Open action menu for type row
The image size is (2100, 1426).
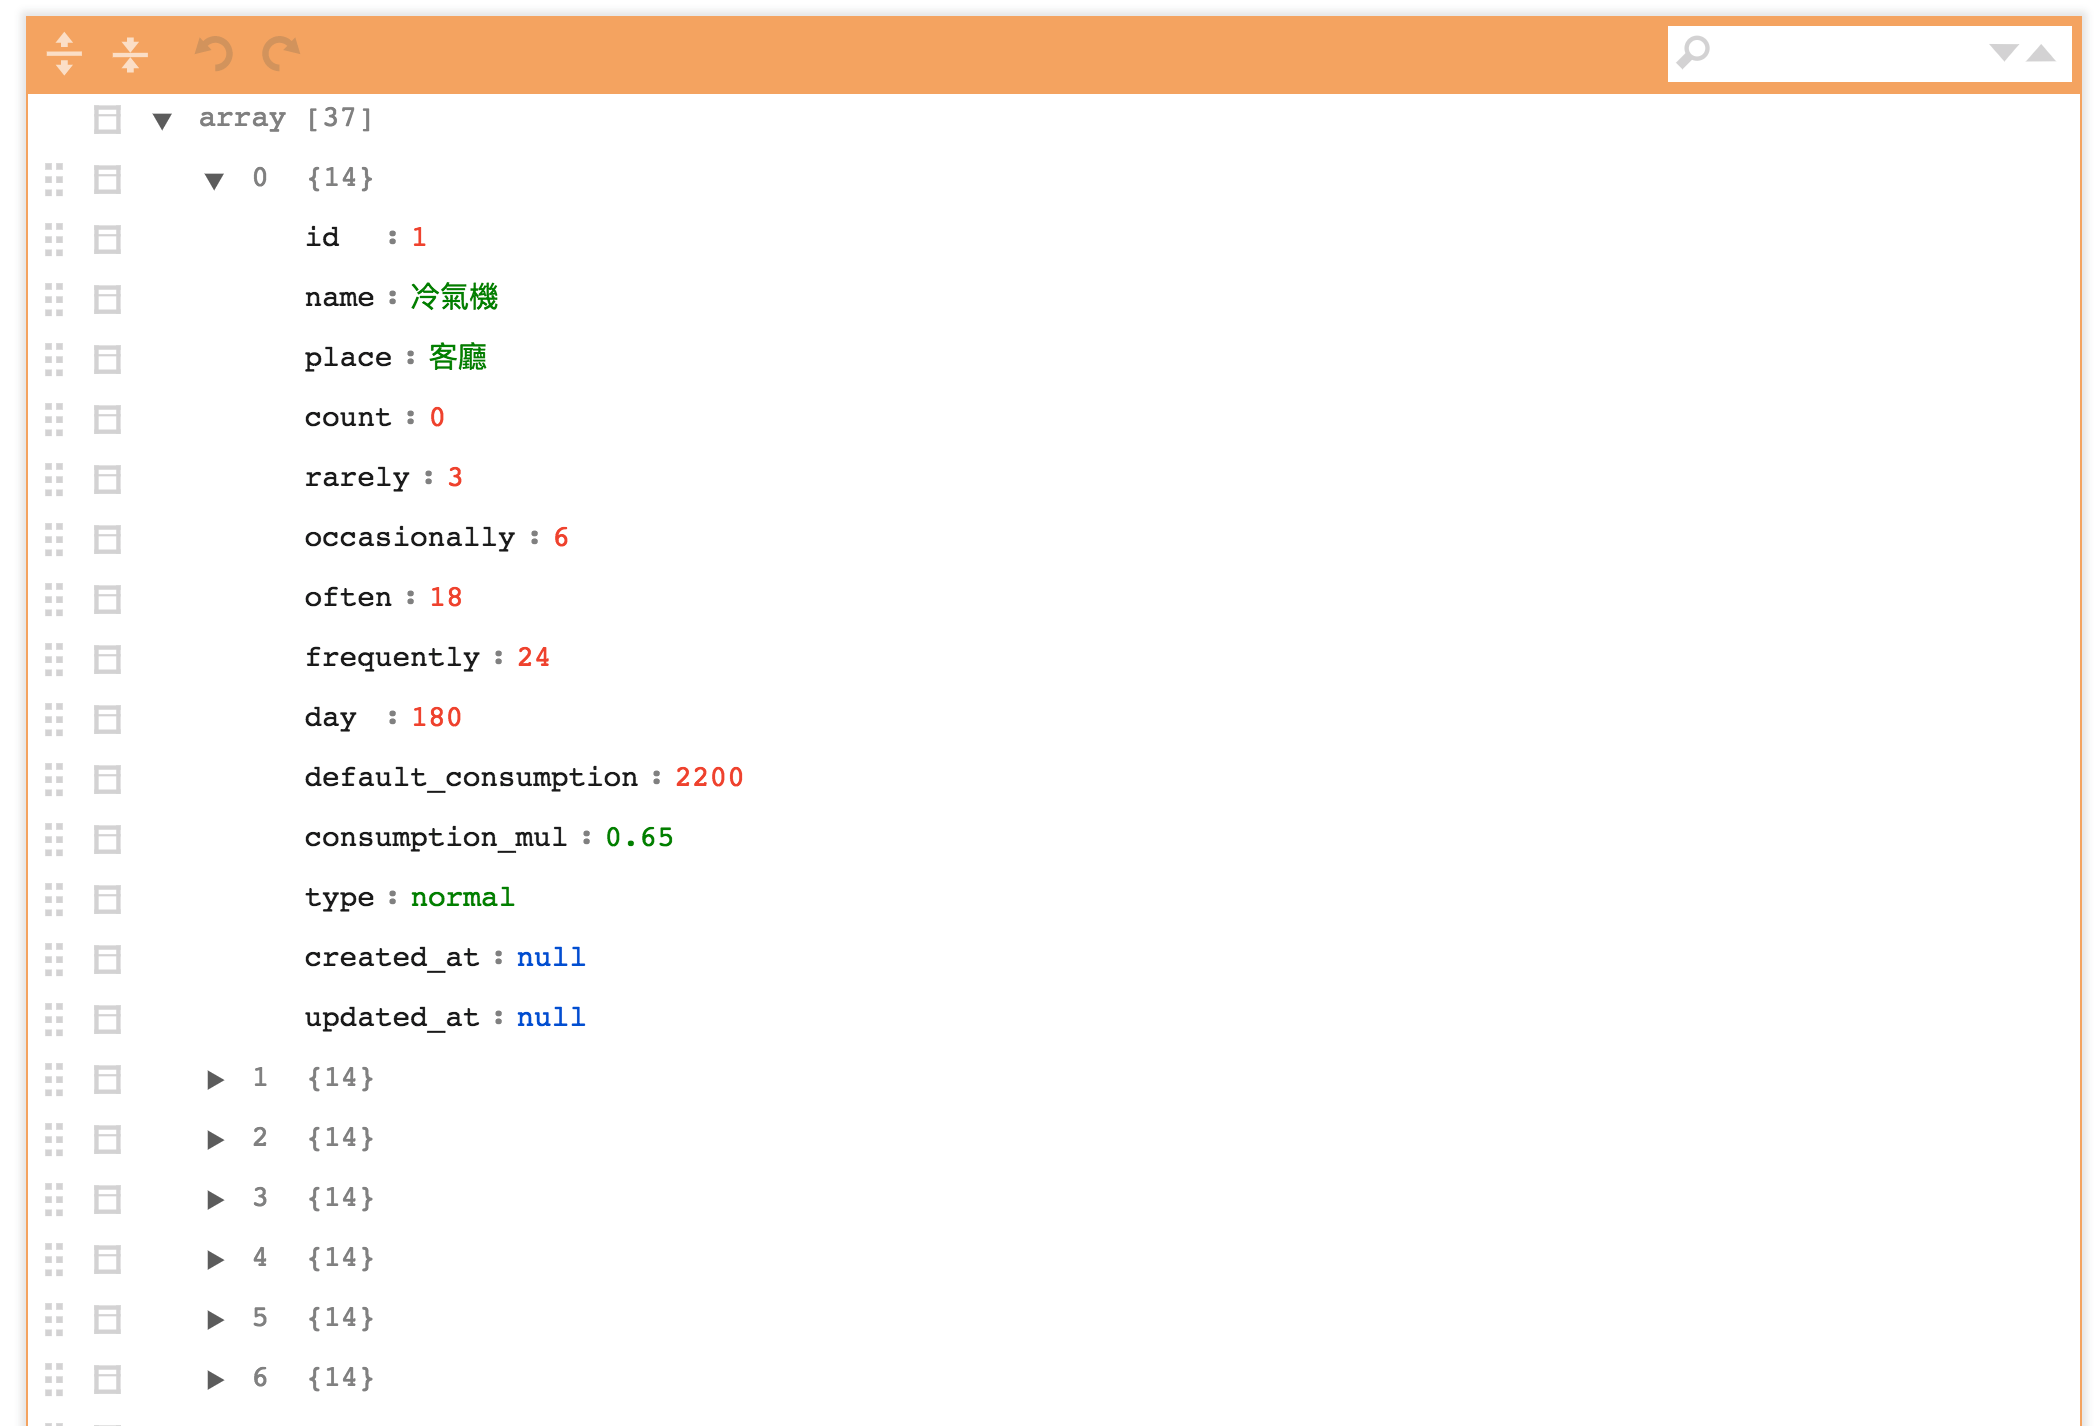[107, 900]
